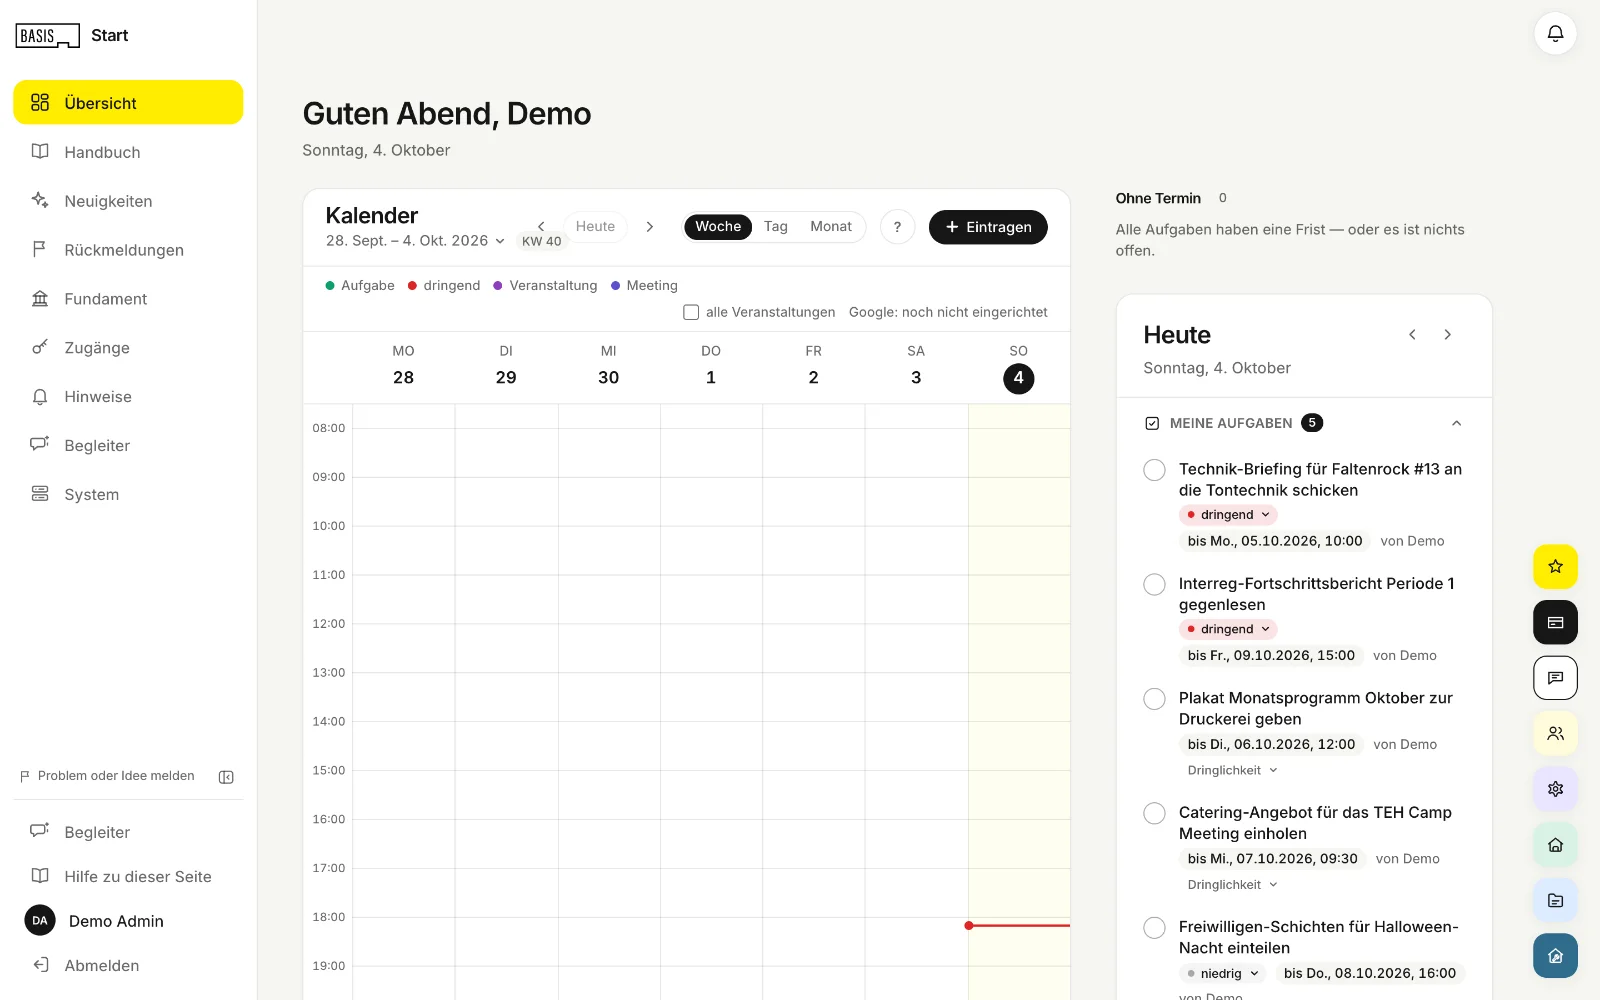Click the dark blue home-edit shortcut button

(1555, 956)
